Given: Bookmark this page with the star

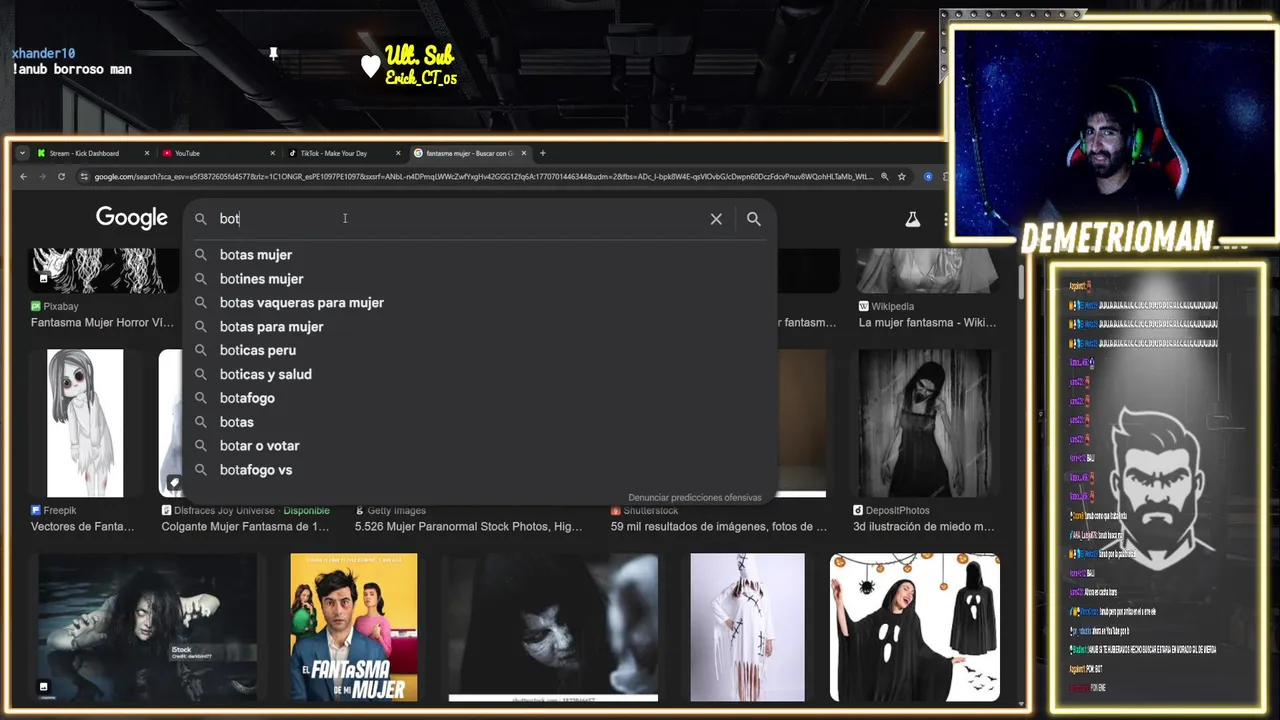Looking at the screenshot, I should tap(901, 177).
